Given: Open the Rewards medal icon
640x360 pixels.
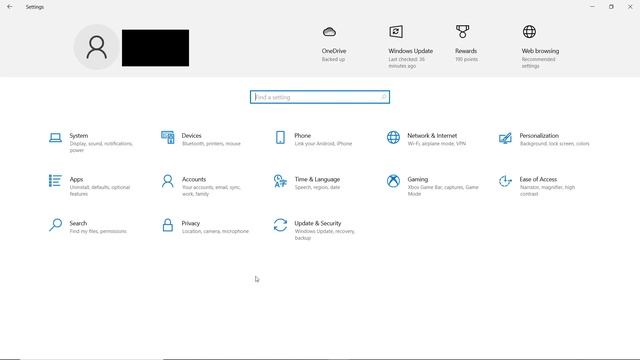Looking at the screenshot, I should [x=462, y=31].
